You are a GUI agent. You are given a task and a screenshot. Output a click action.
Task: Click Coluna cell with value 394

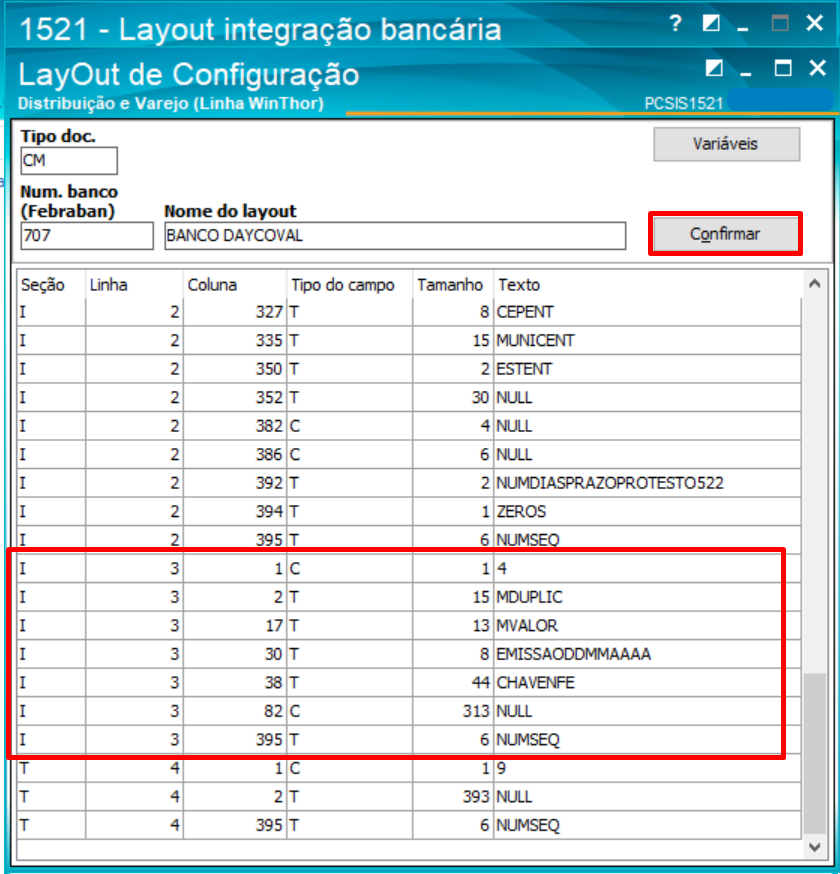pos(235,511)
